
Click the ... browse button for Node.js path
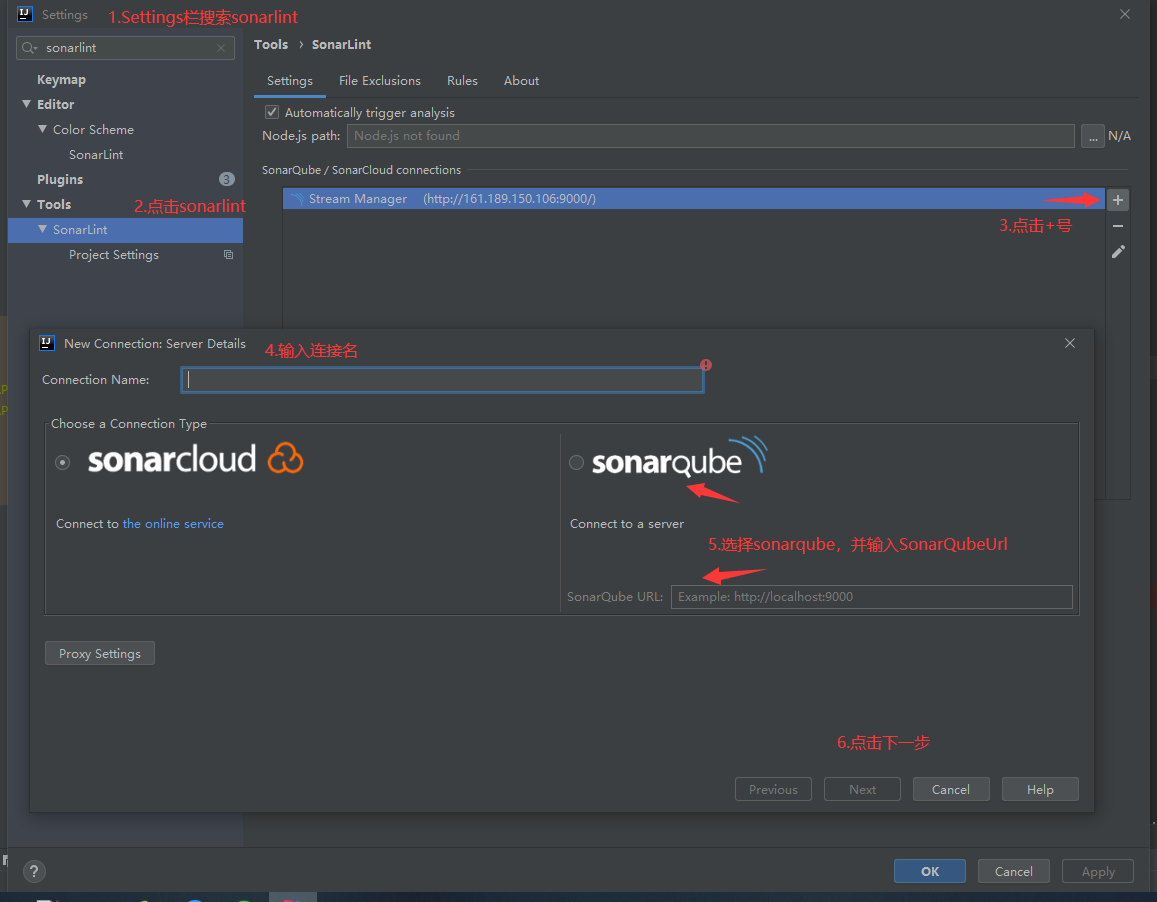point(1092,135)
